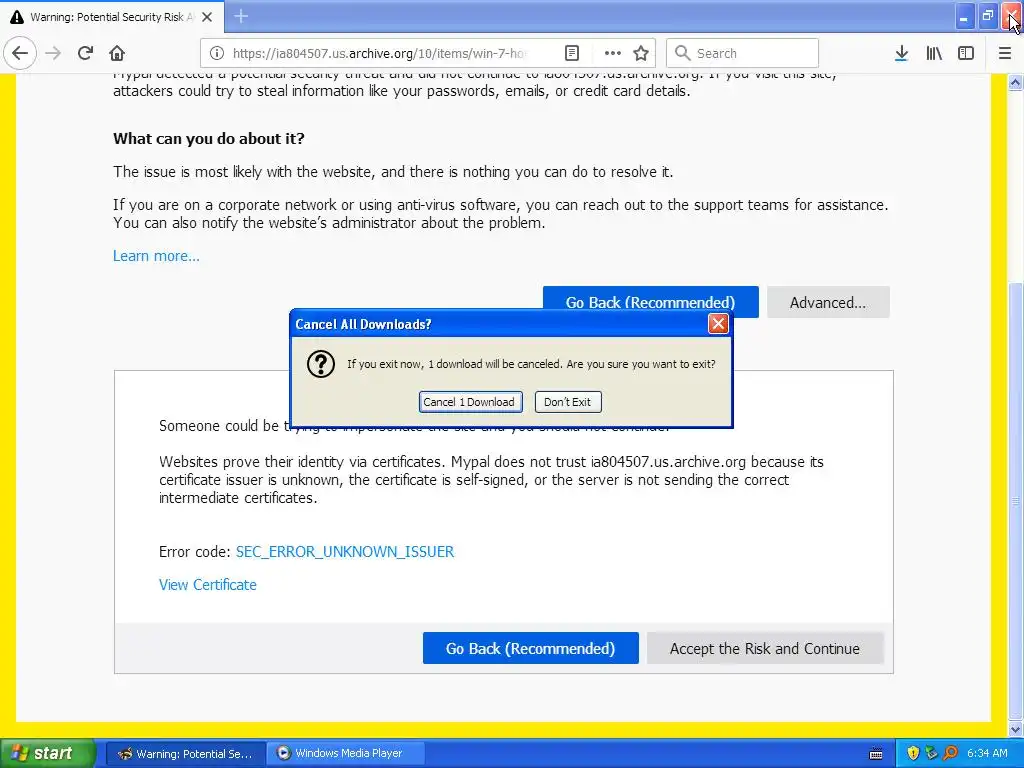The height and width of the screenshot is (768, 1024).
Task: Select browser Warning taskbar item
Action: click(186, 753)
